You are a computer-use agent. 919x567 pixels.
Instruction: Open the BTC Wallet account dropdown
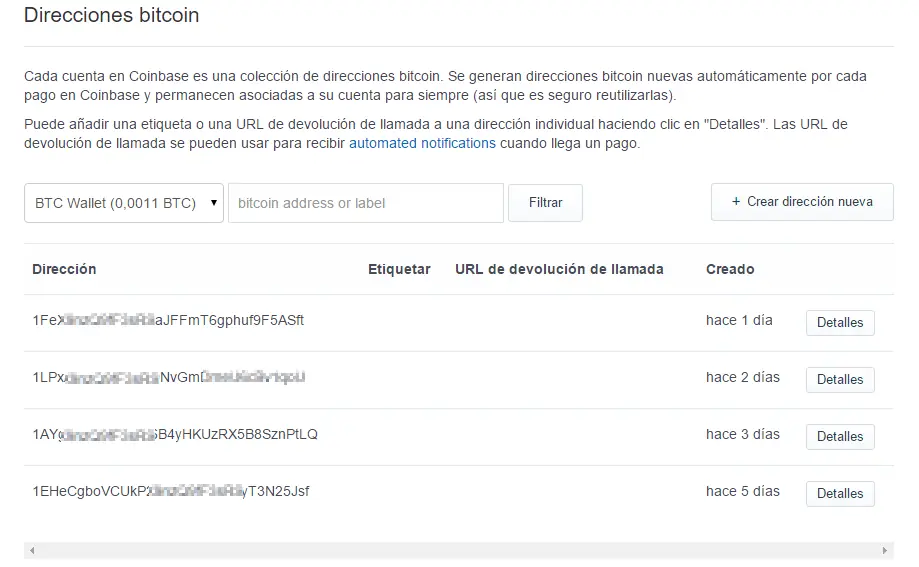click(x=124, y=203)
